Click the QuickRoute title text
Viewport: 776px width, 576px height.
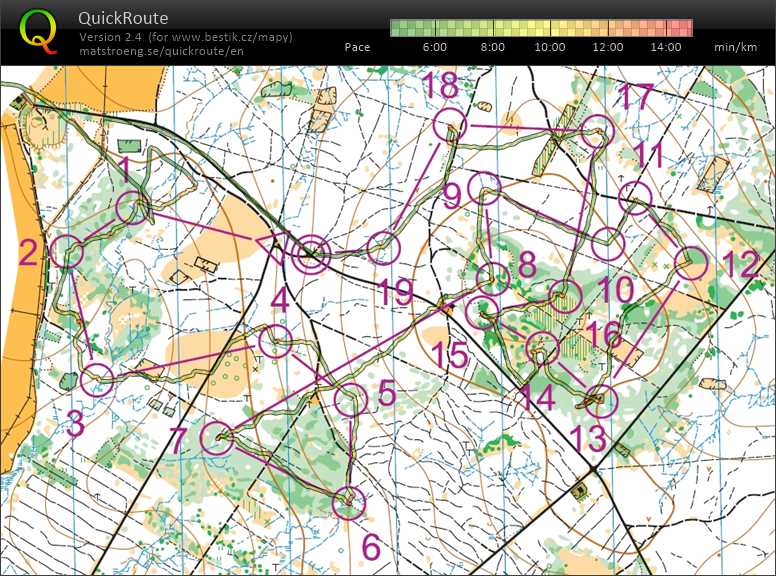pyautogui.click(x=123, y=18)
